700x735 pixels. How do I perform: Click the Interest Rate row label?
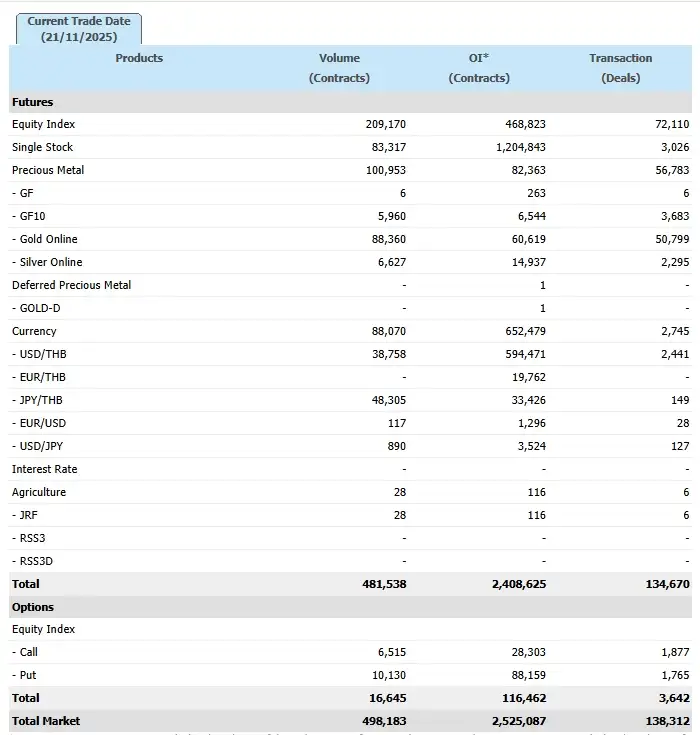(x=44, y=469)
